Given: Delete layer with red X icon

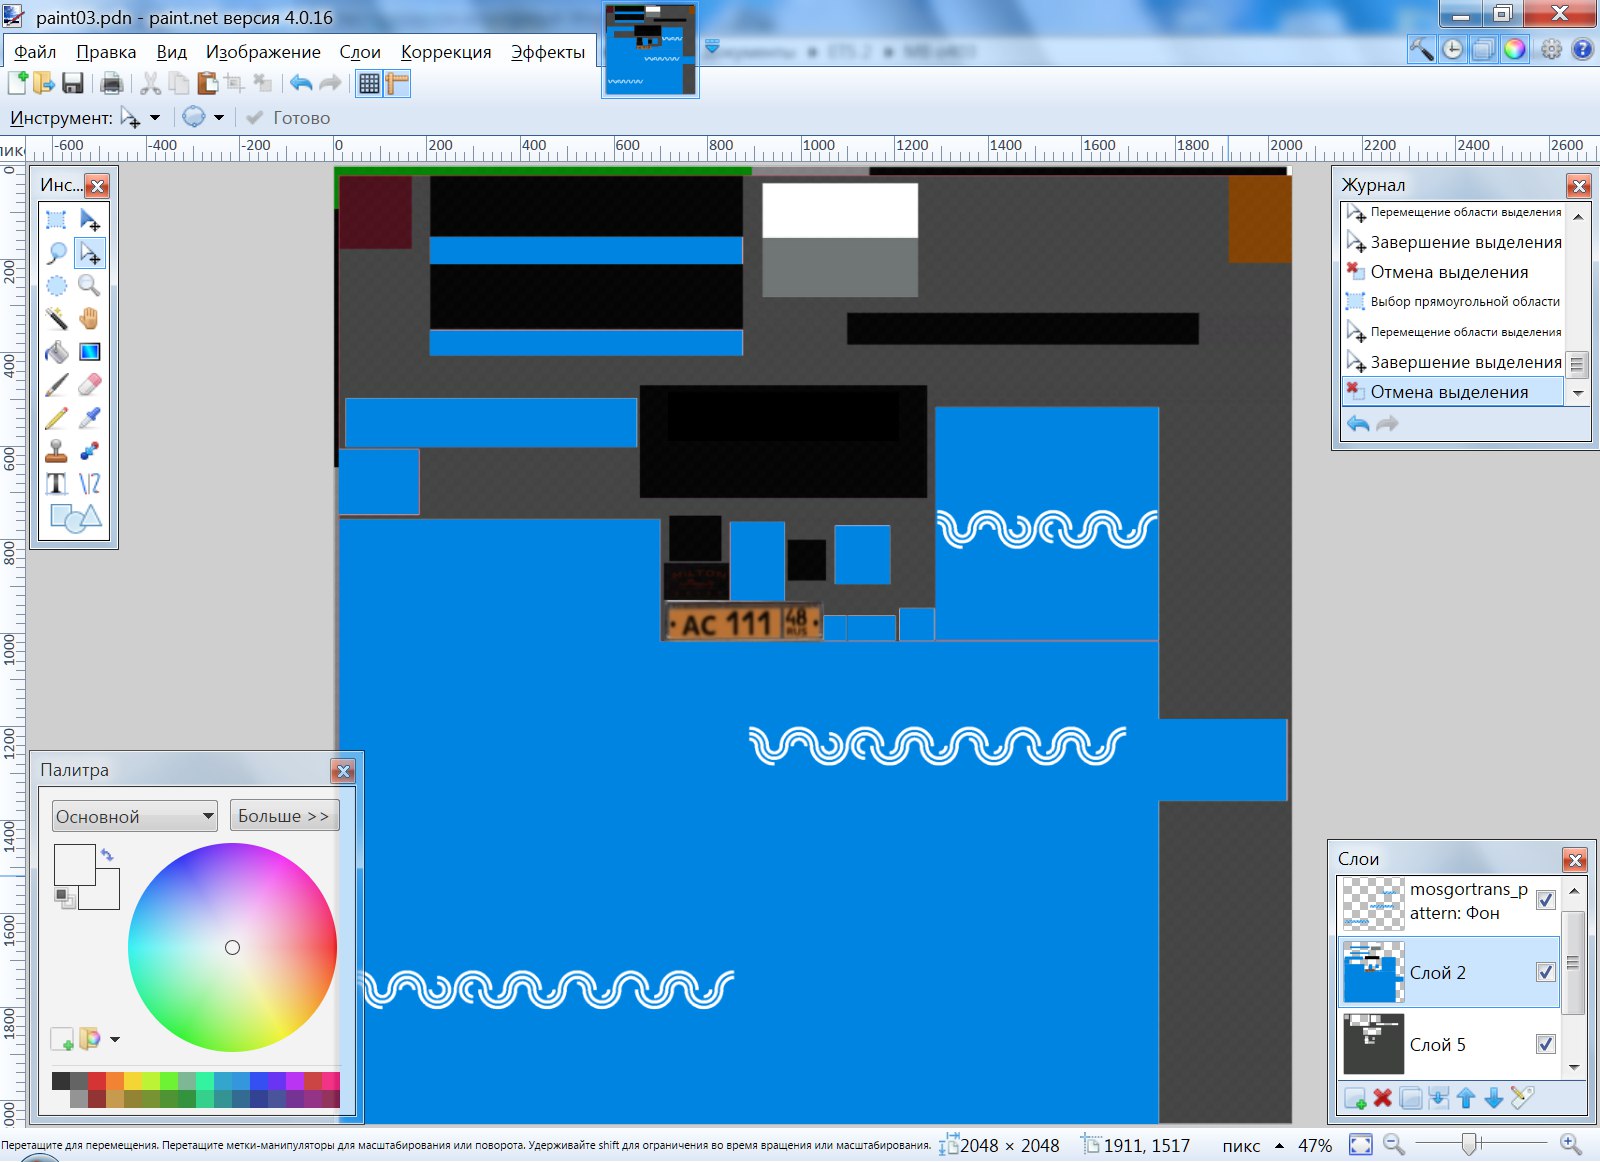Looking at the screenshot, I should pos(1383,1098).
